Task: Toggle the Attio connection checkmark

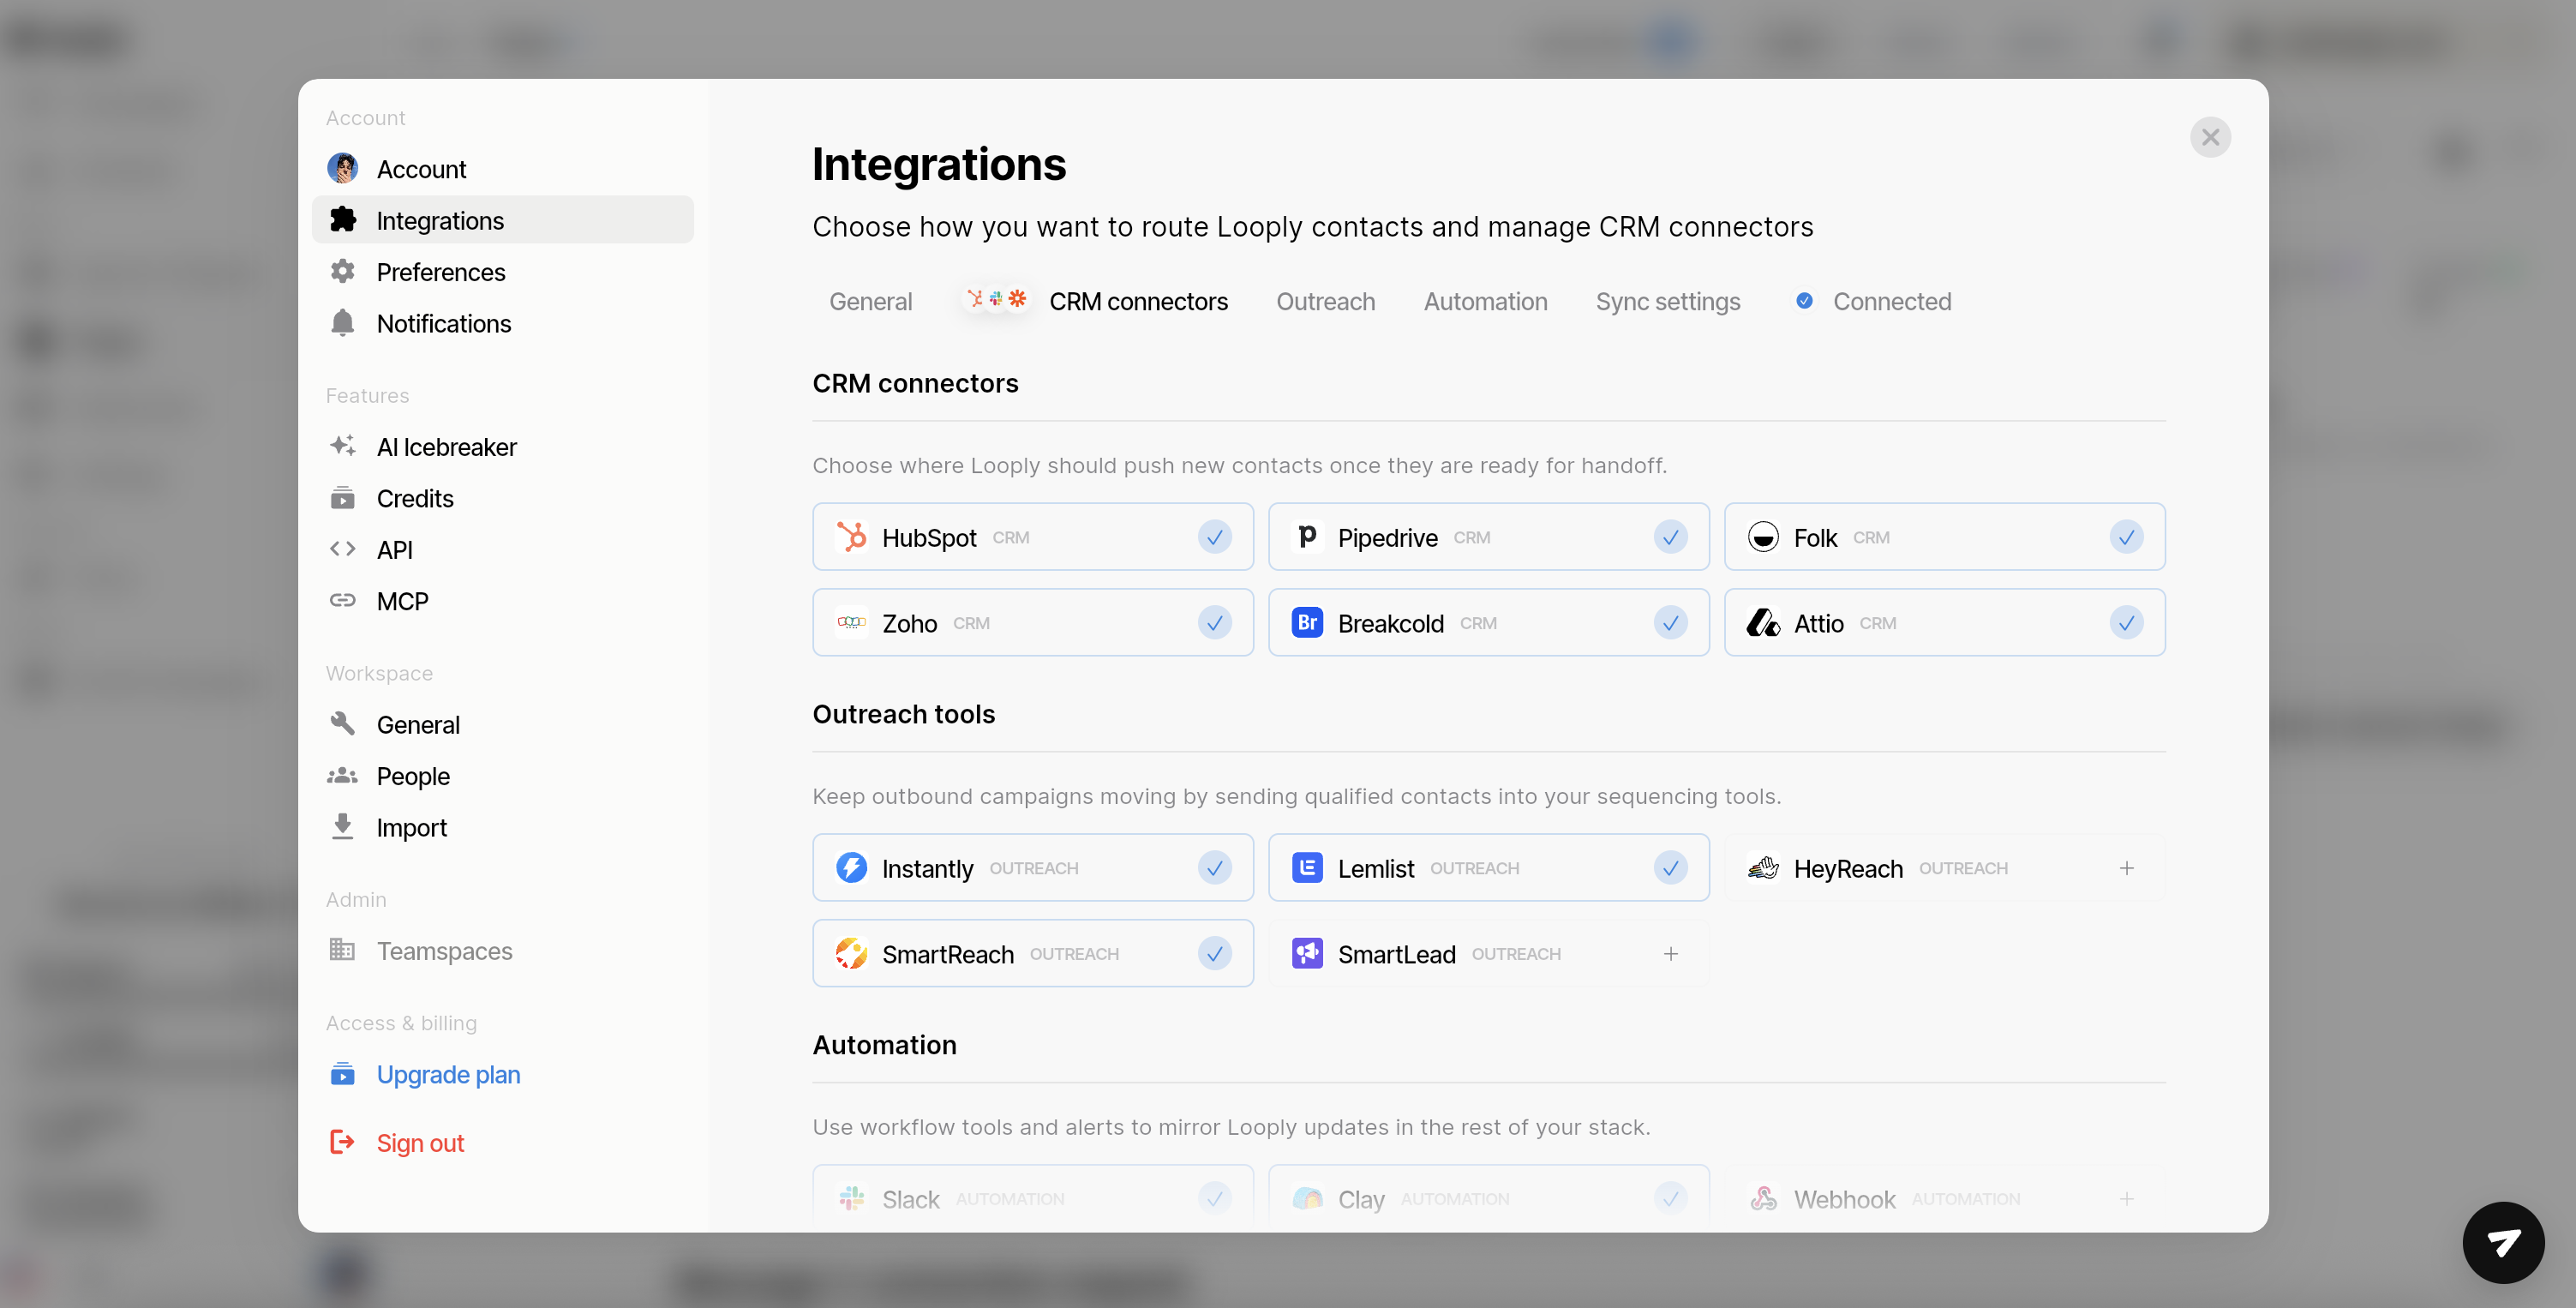Action: (x=2127, y=622)
